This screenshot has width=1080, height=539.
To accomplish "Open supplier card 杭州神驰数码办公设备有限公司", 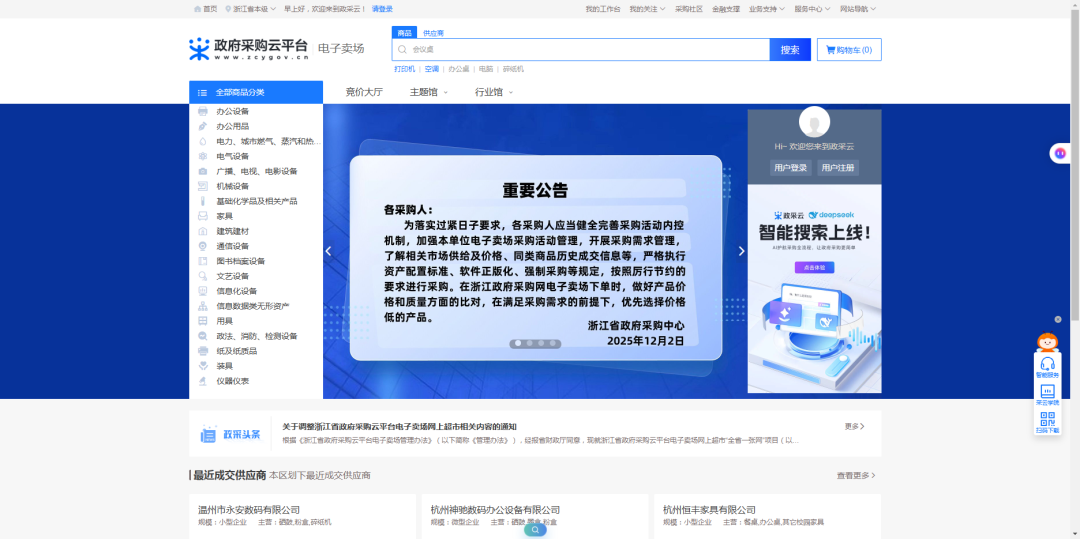I will (534, 516).
